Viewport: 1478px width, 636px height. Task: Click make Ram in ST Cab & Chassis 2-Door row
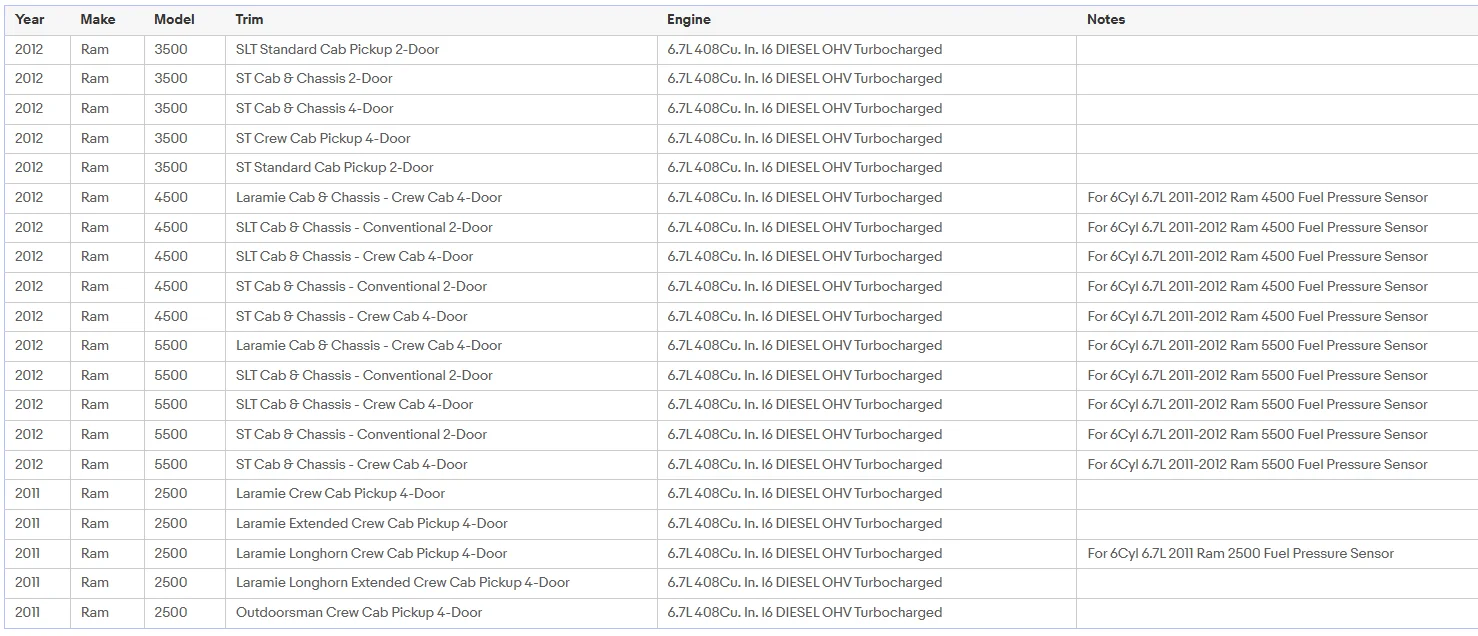95,78
